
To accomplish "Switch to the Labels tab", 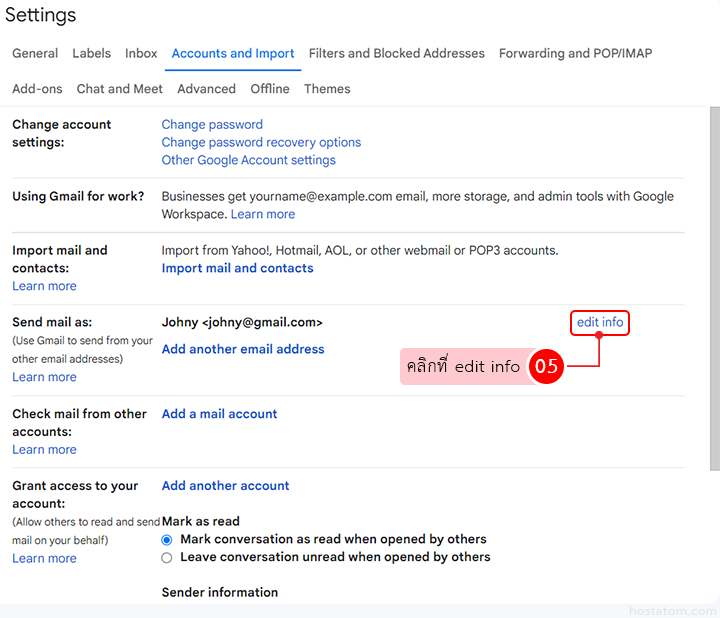I will click(91, 54).
